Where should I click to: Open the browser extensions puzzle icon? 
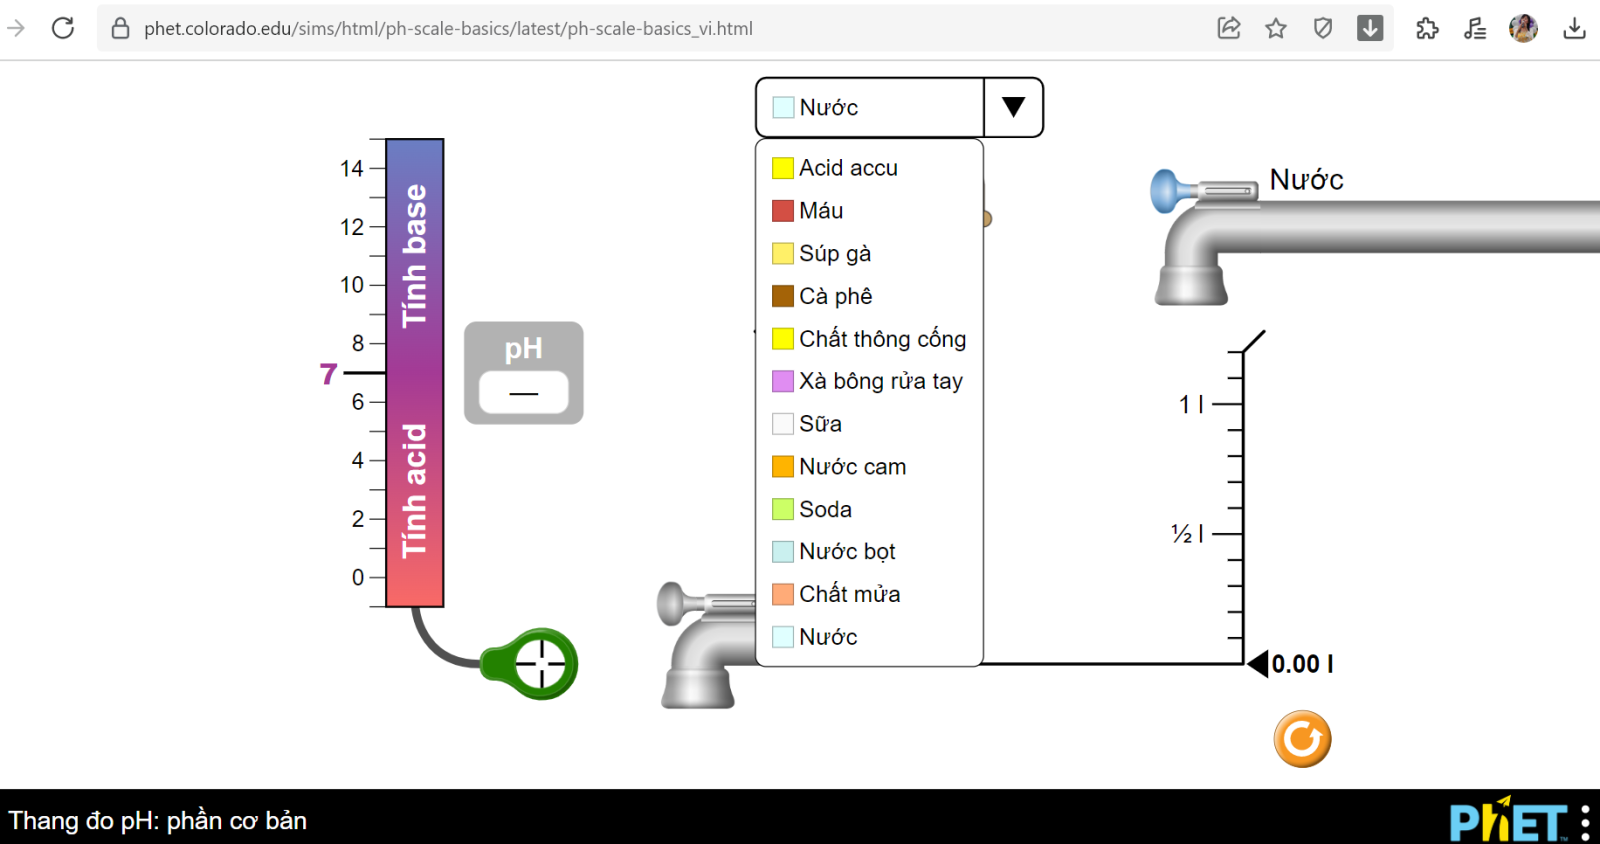tap(1427, 28)
